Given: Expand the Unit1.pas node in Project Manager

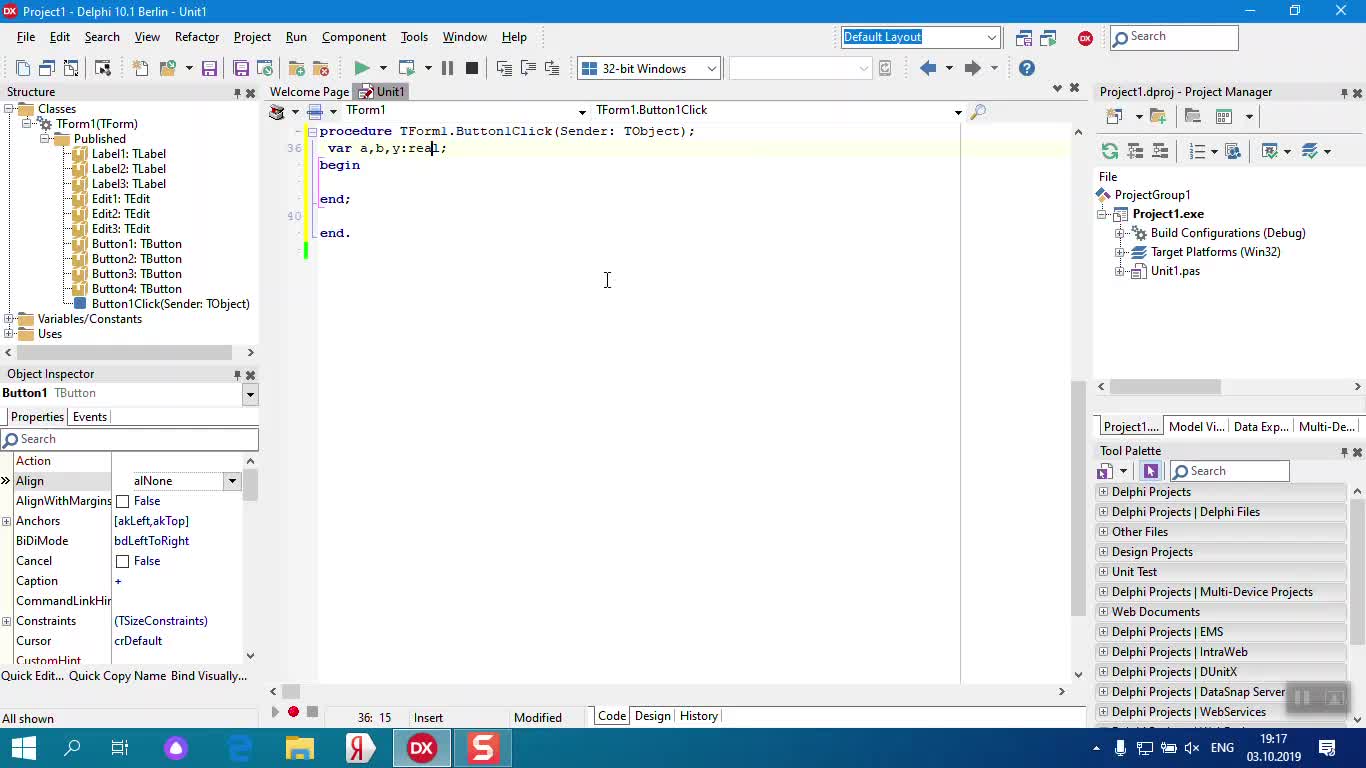Looking at the screenshot, I should click(x=1121, y=271).
